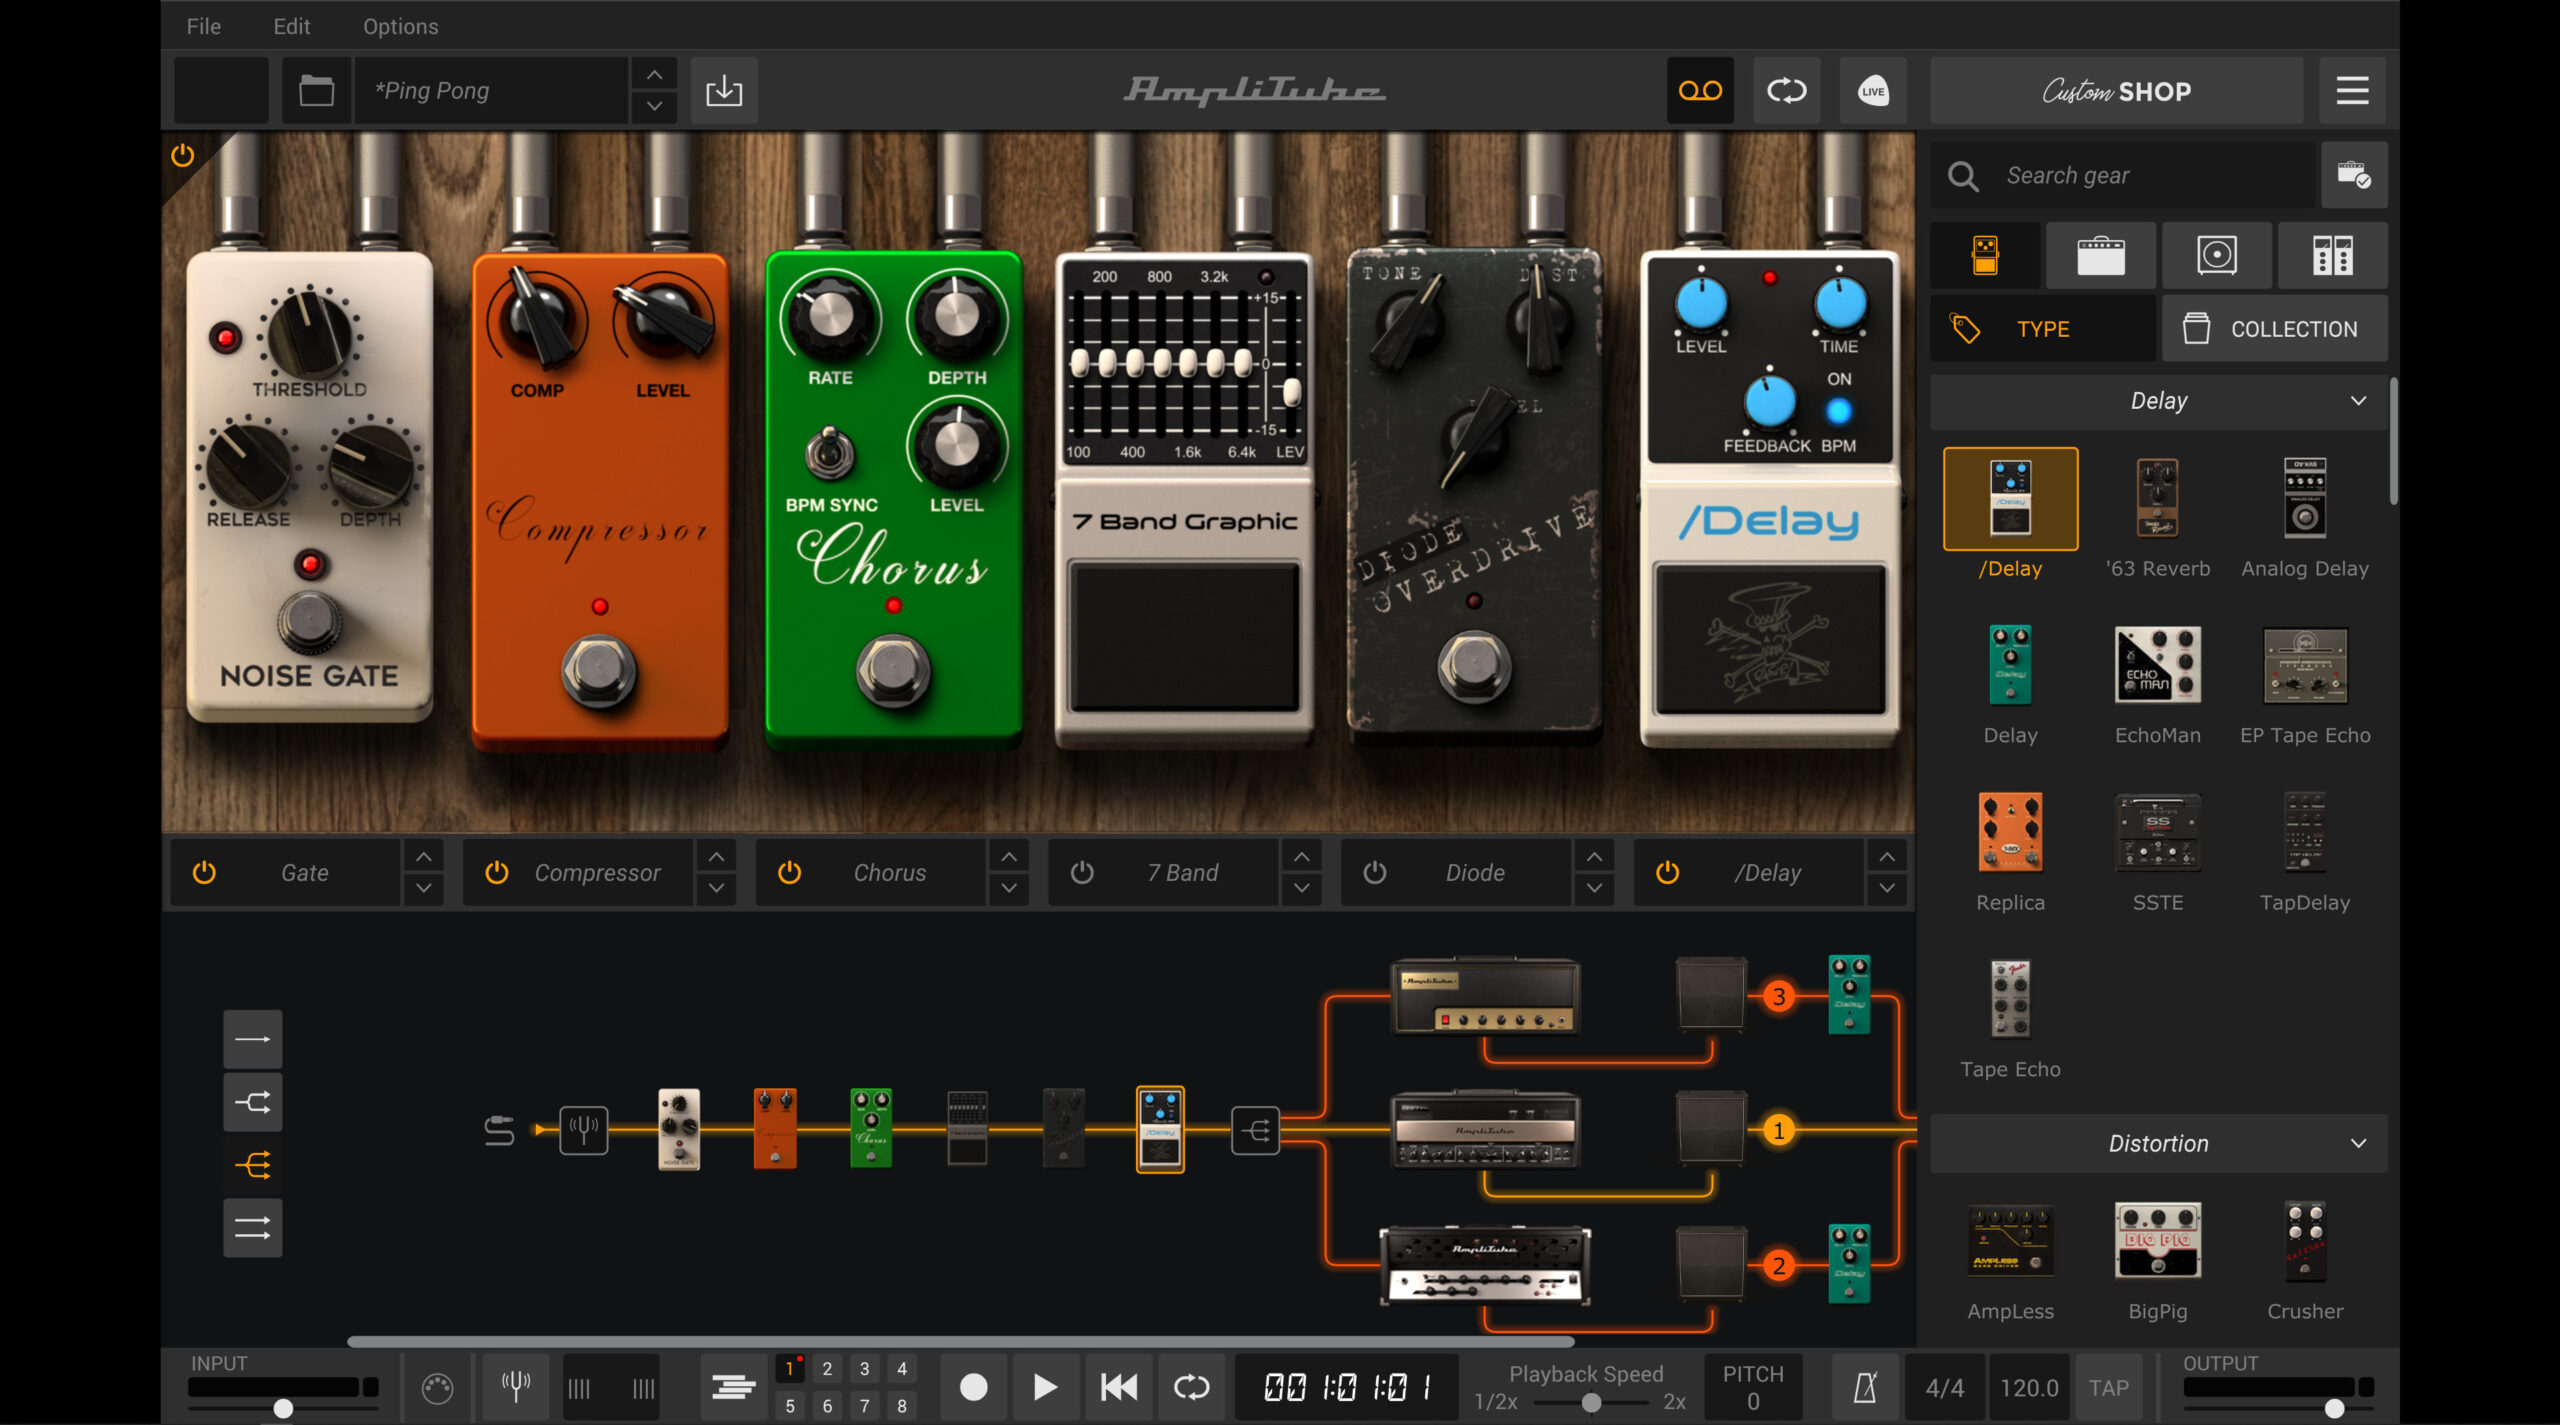Screen dimensions: 2560x1425
Task: Open the File menu
Action: (x=203, y=26)
